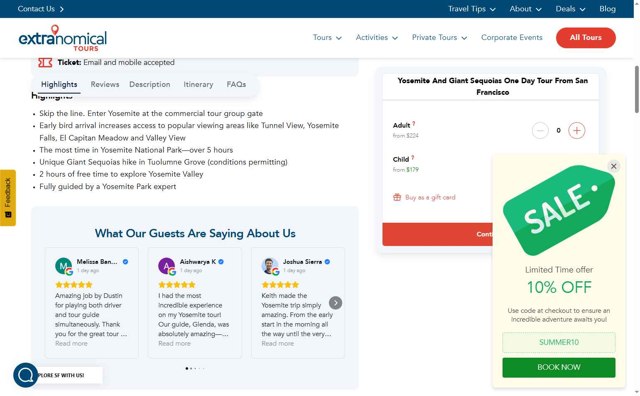
Task: Read more of Melissa Ben's review
Action: [x=71, y=343]
